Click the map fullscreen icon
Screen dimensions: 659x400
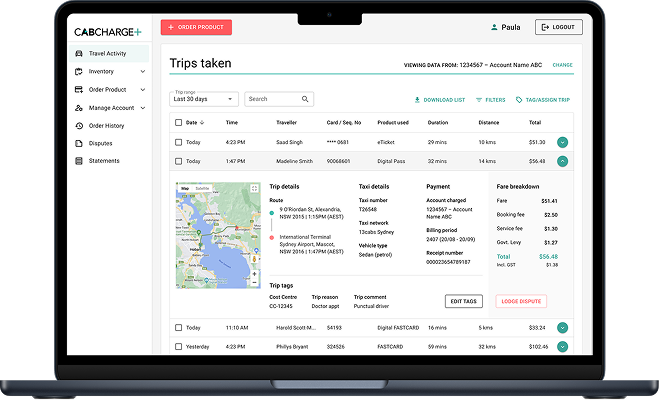tap(255, 188)
